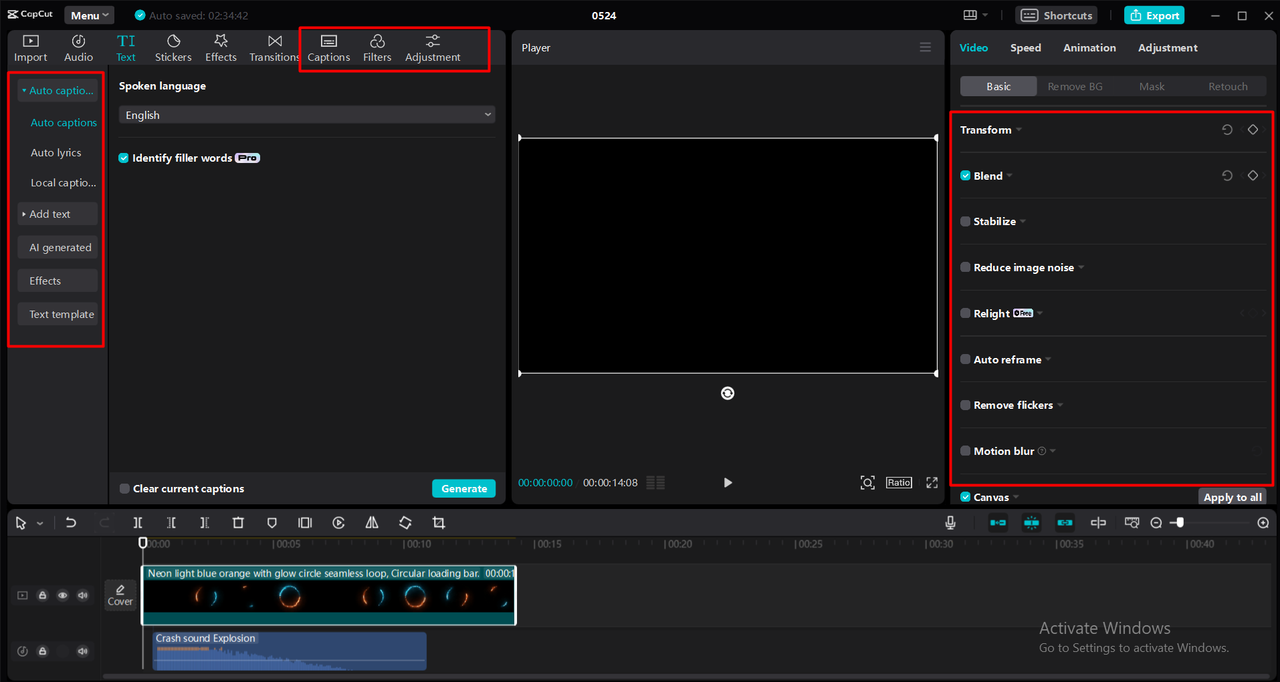Click the Split clip icon in timeline toolbar
This screenshot has width=1280, height=682.
click(x=138, y=523)
